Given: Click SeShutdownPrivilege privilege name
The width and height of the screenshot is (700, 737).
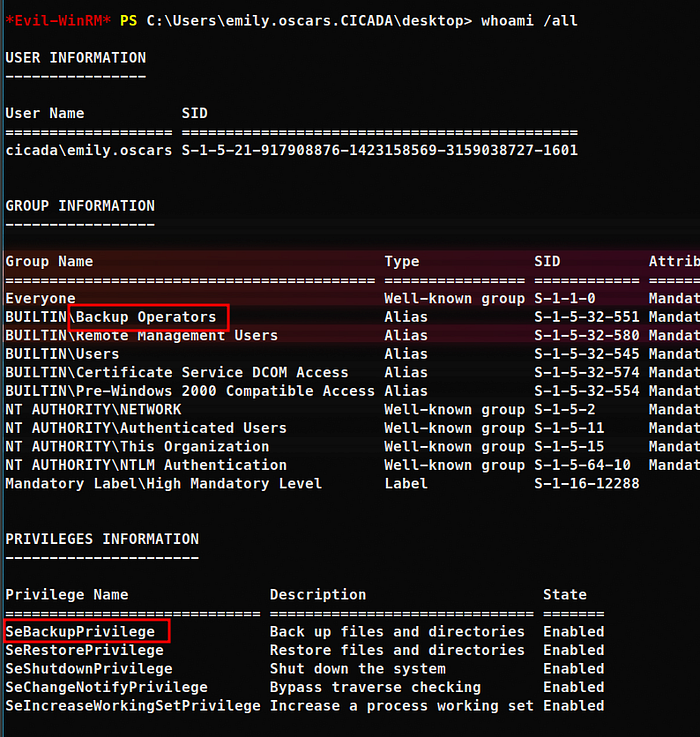Looking at the screenshot, I should [89, 669].
